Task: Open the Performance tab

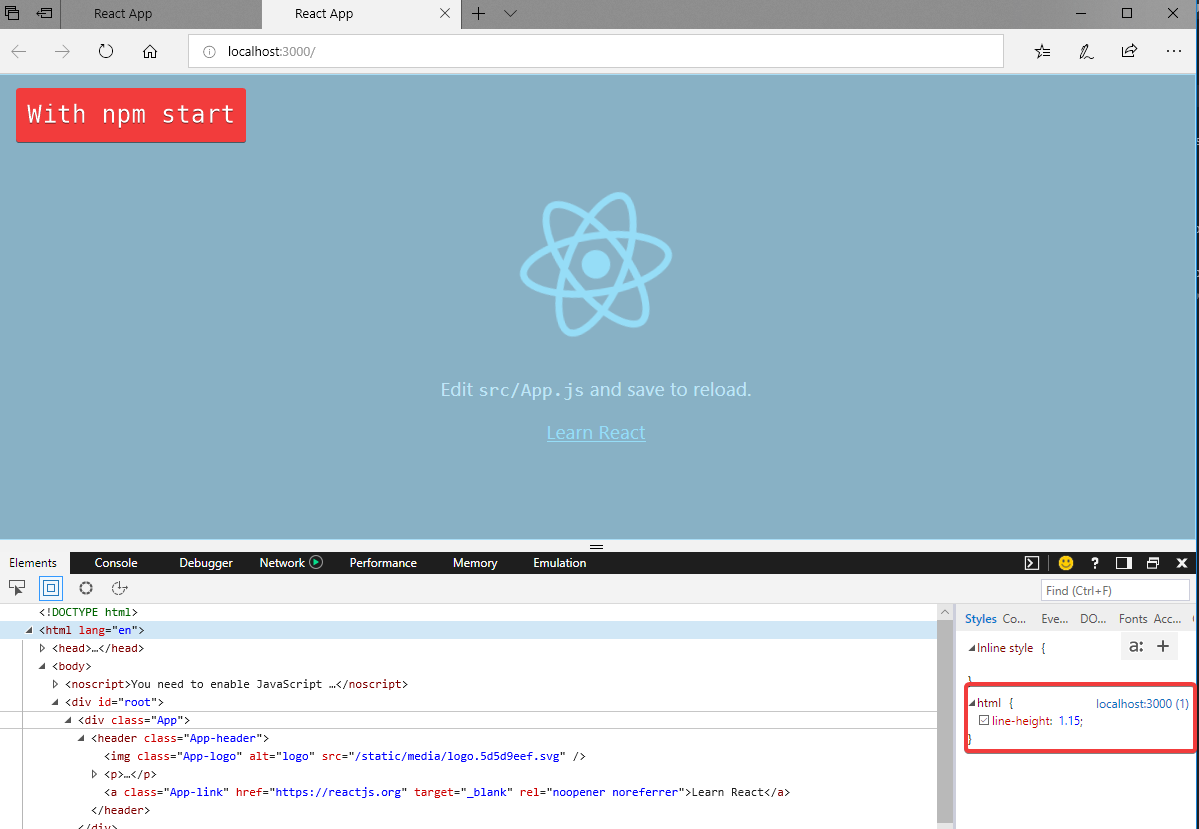Action: click(x=383, y=563)
